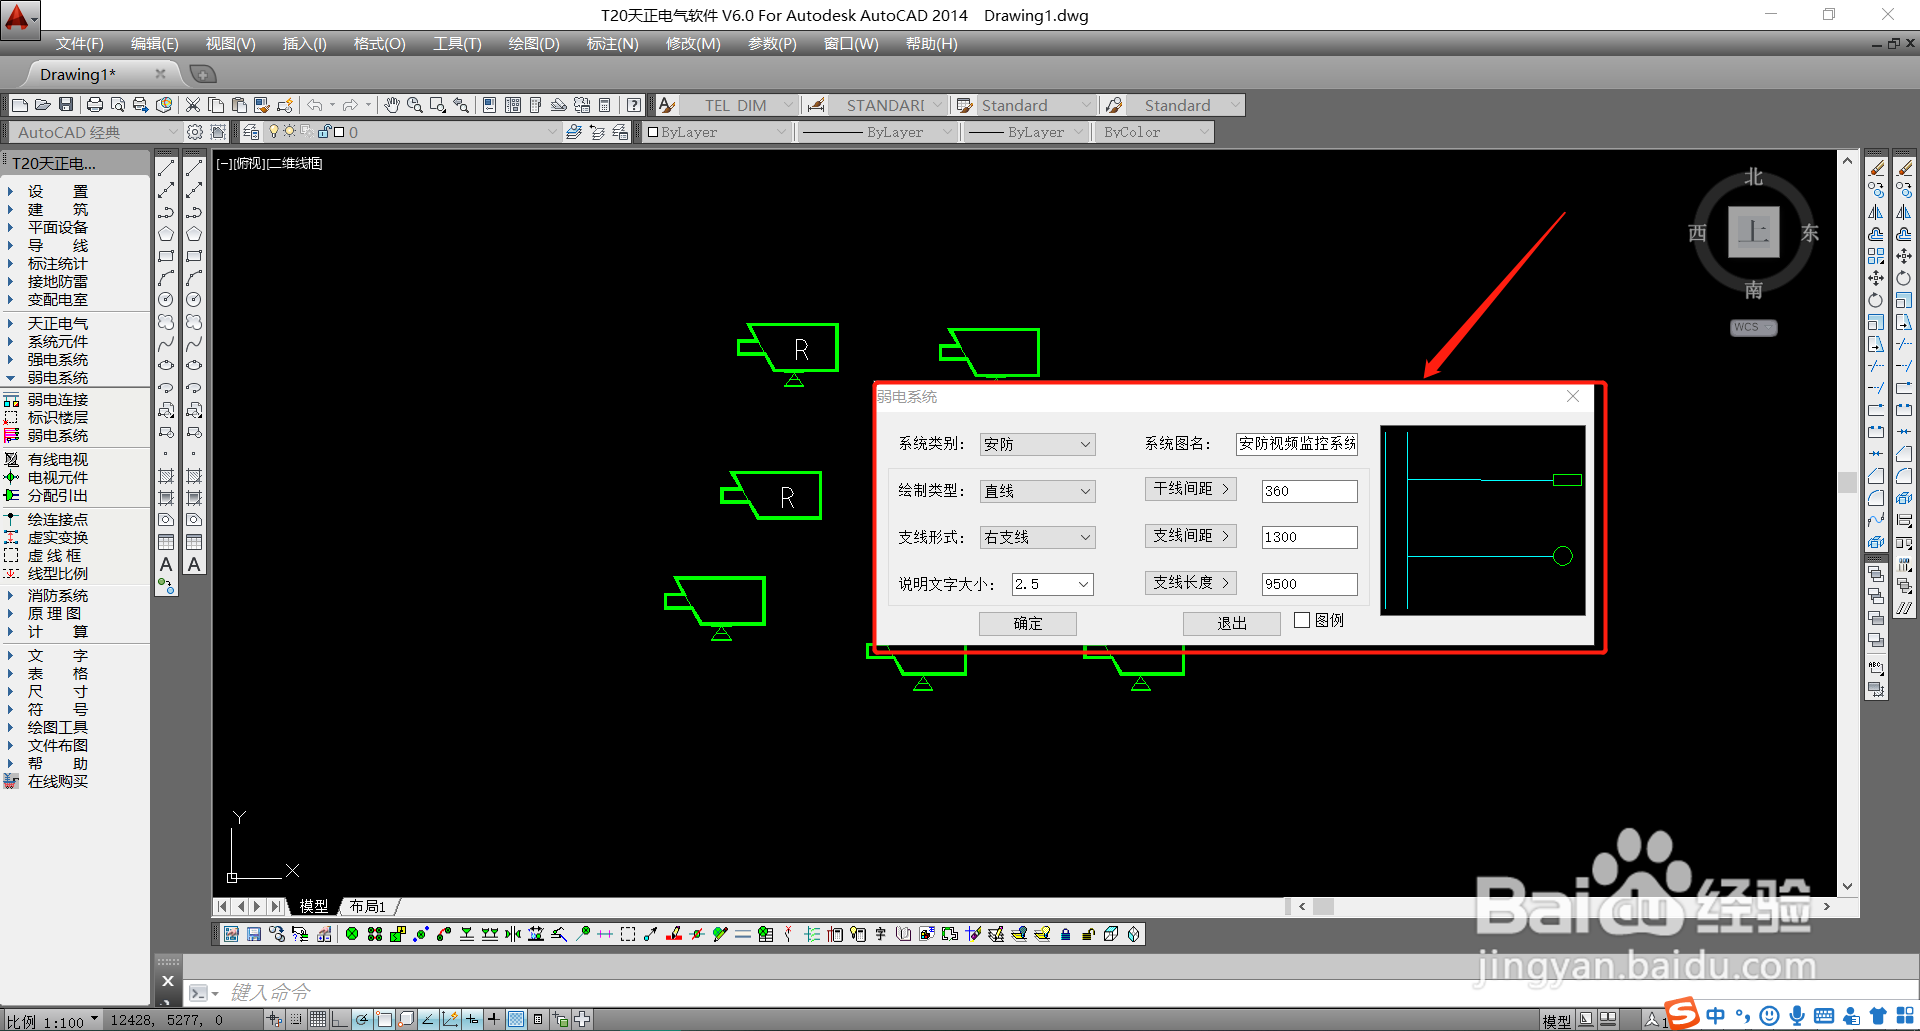Open the 文件(F) menu
This screenshot has height=1031, width=1920.
click(80, 44)
